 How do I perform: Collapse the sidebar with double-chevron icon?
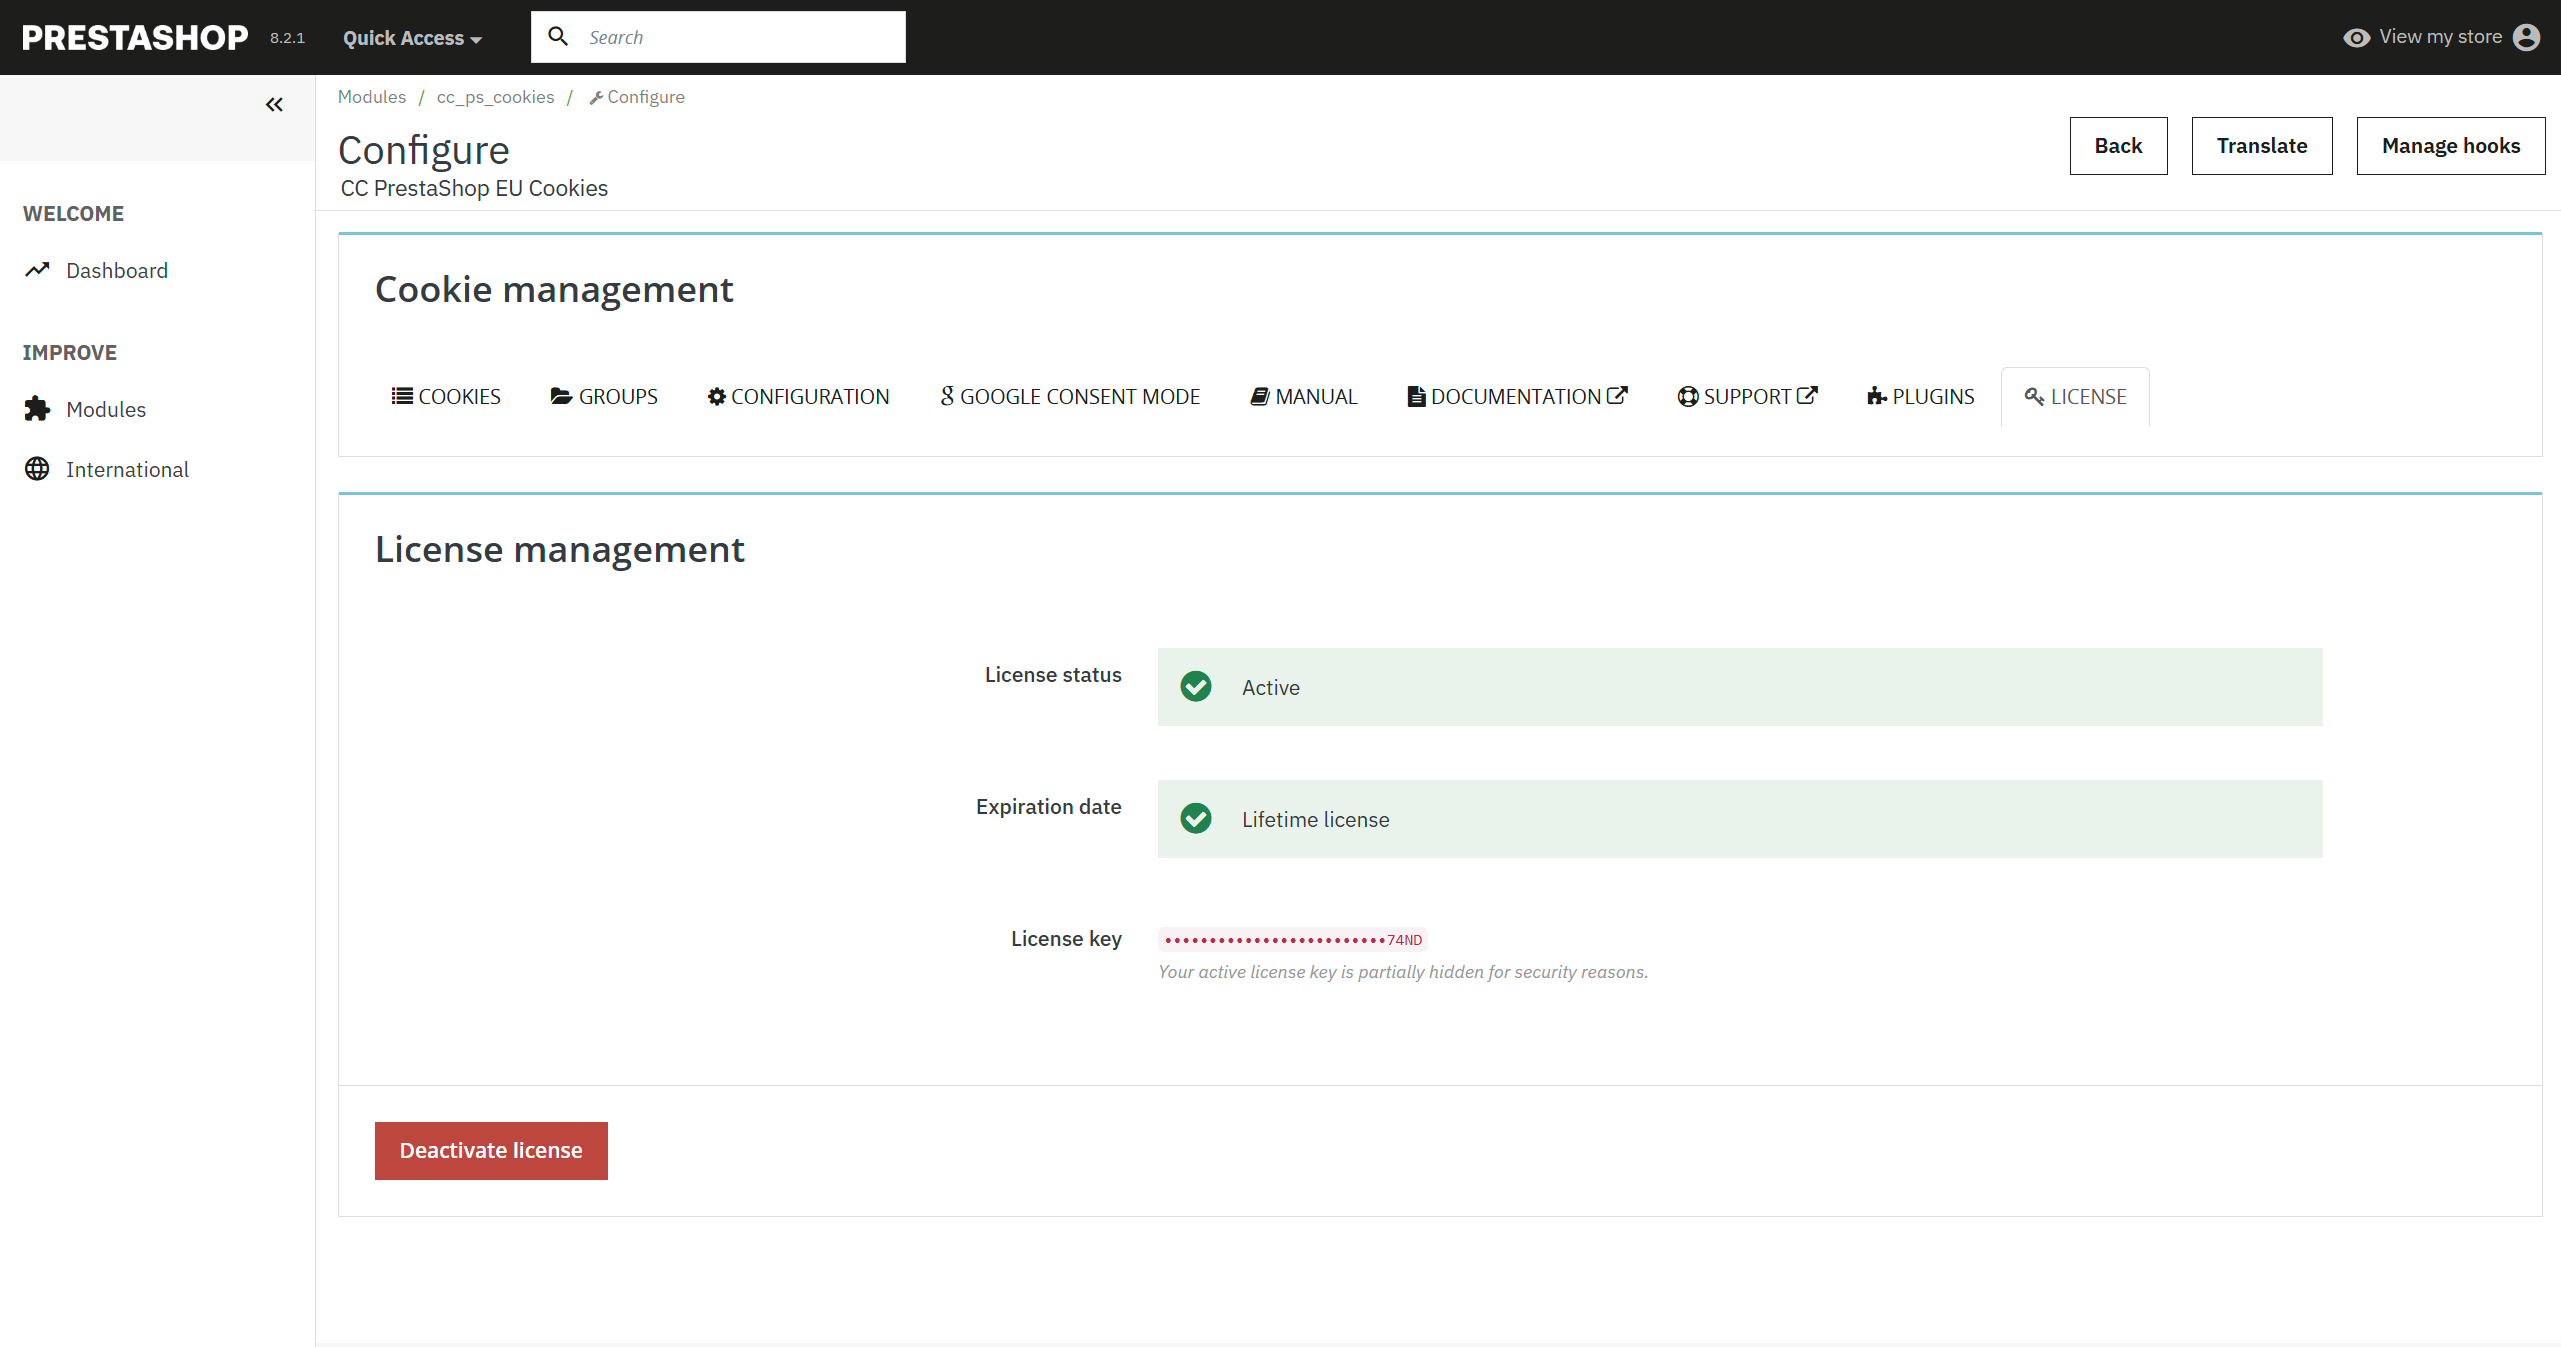(274, 104)
